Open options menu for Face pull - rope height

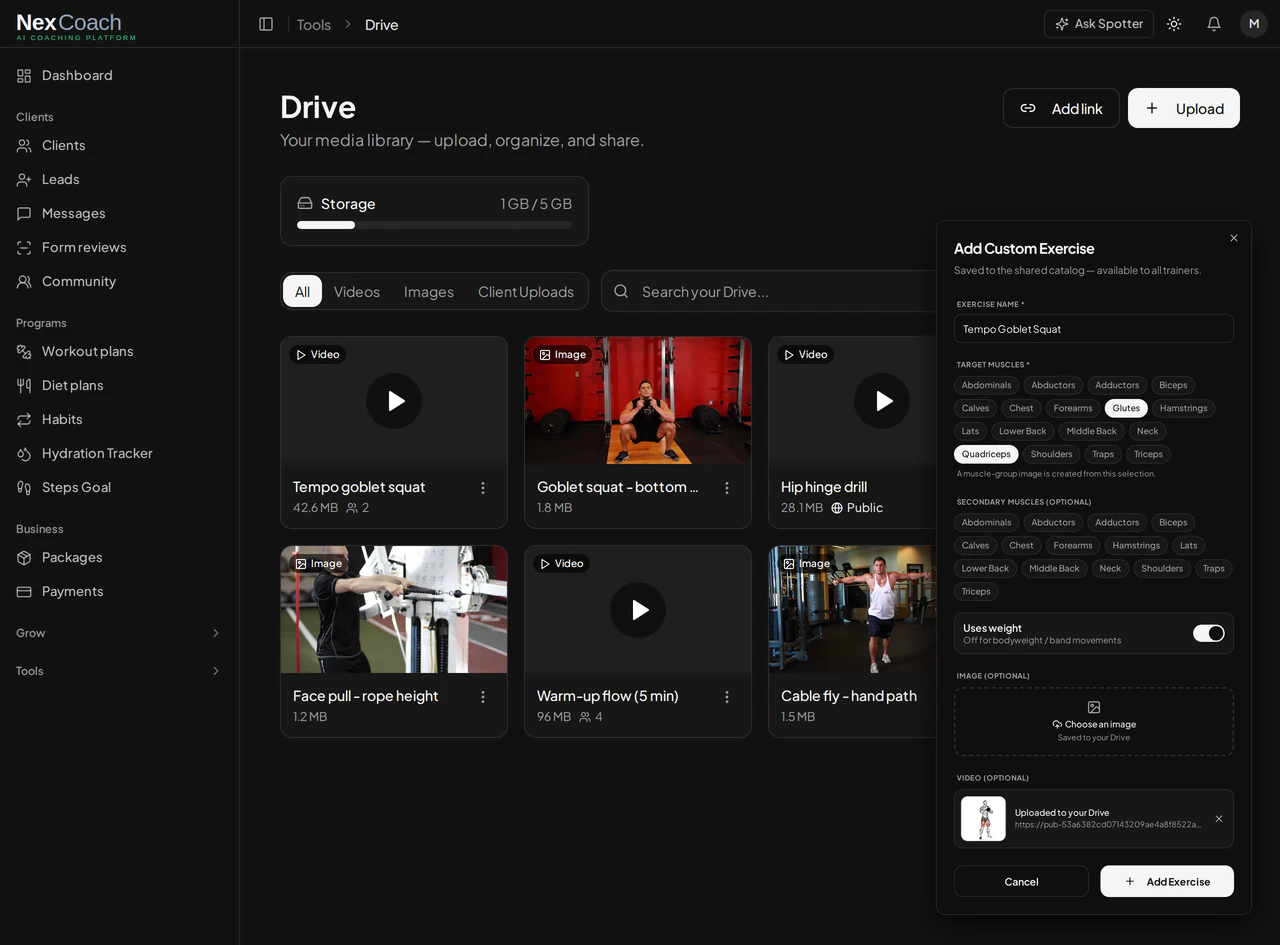pos(483,697)
